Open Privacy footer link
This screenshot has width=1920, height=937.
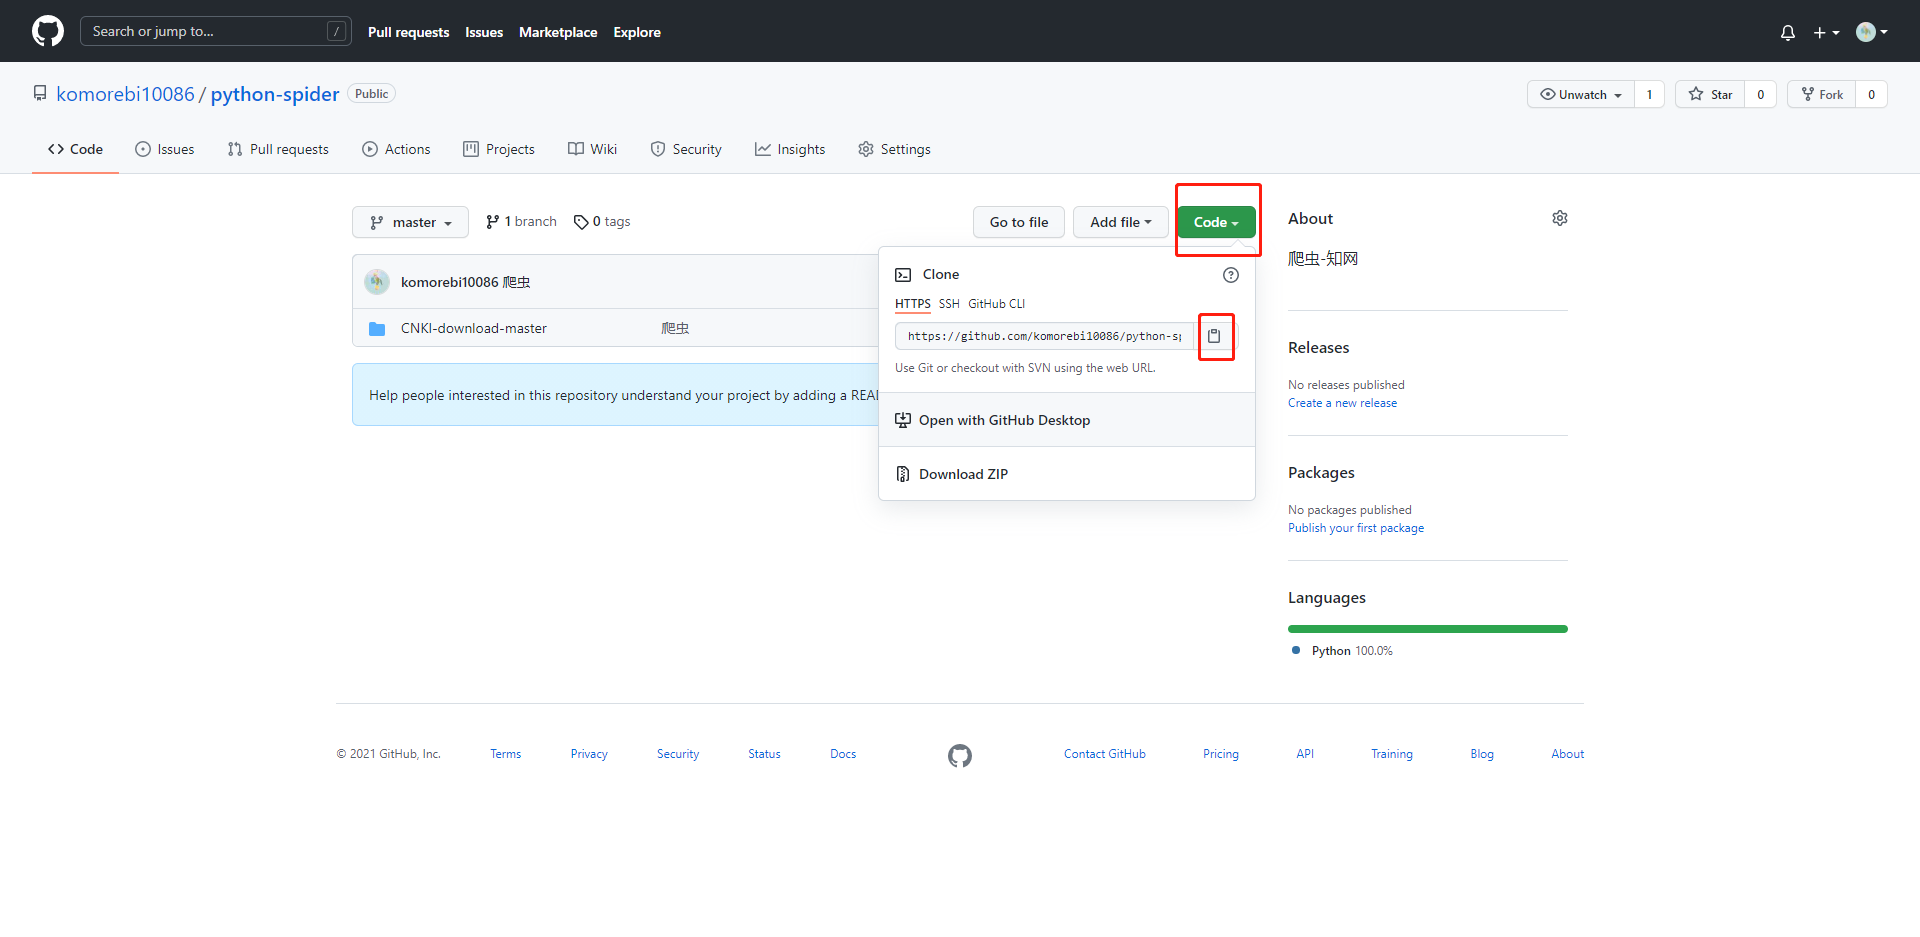[589, 754]
